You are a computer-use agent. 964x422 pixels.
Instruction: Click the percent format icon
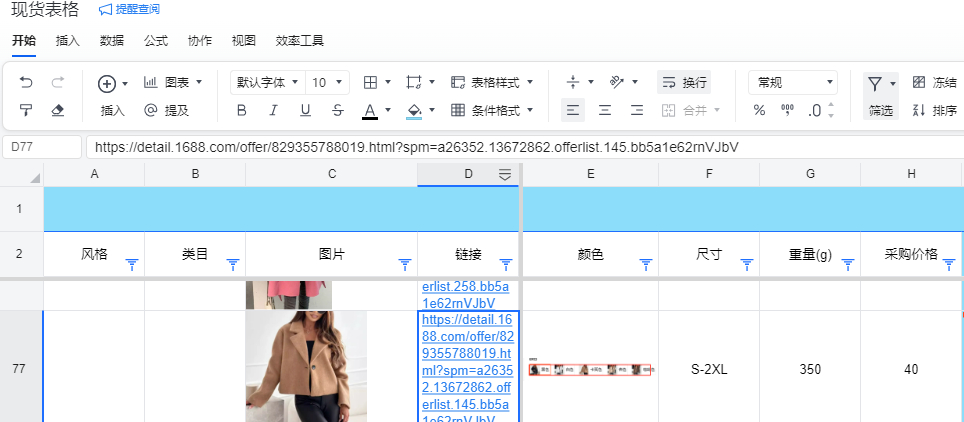pos(759,110)
